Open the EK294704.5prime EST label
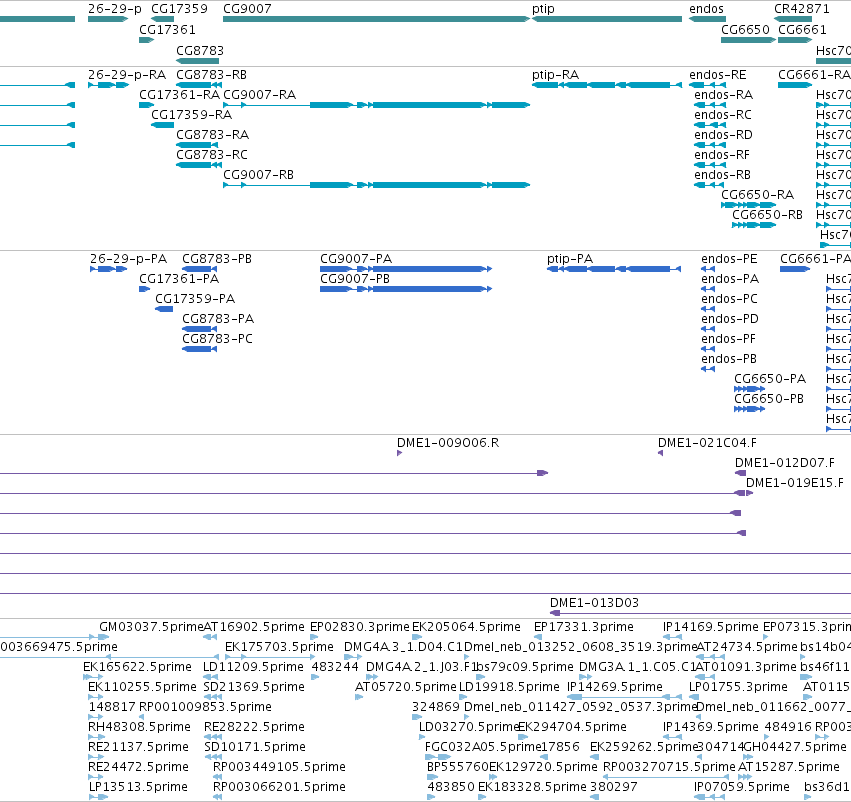Image resolution: width=851 pixels, height=802 pixels. click(572, 727)
